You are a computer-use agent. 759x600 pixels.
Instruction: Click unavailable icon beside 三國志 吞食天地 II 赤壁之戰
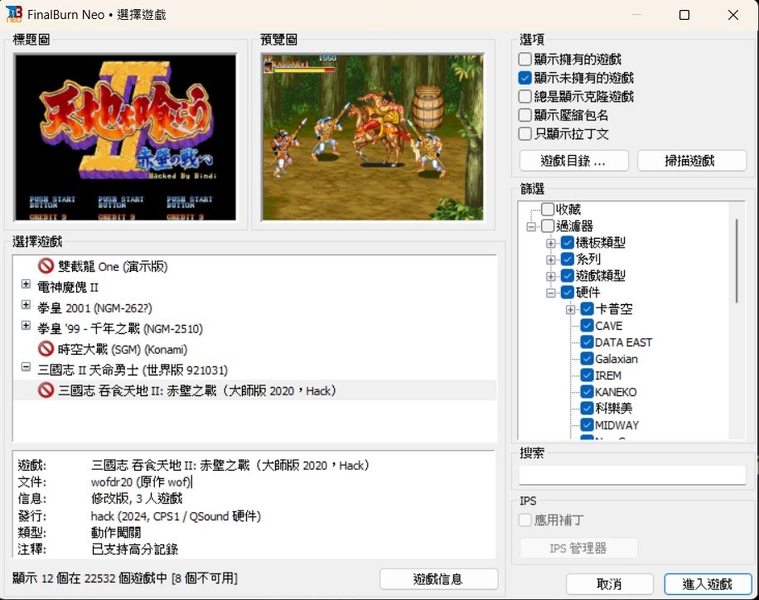click(x=46, y=390)
